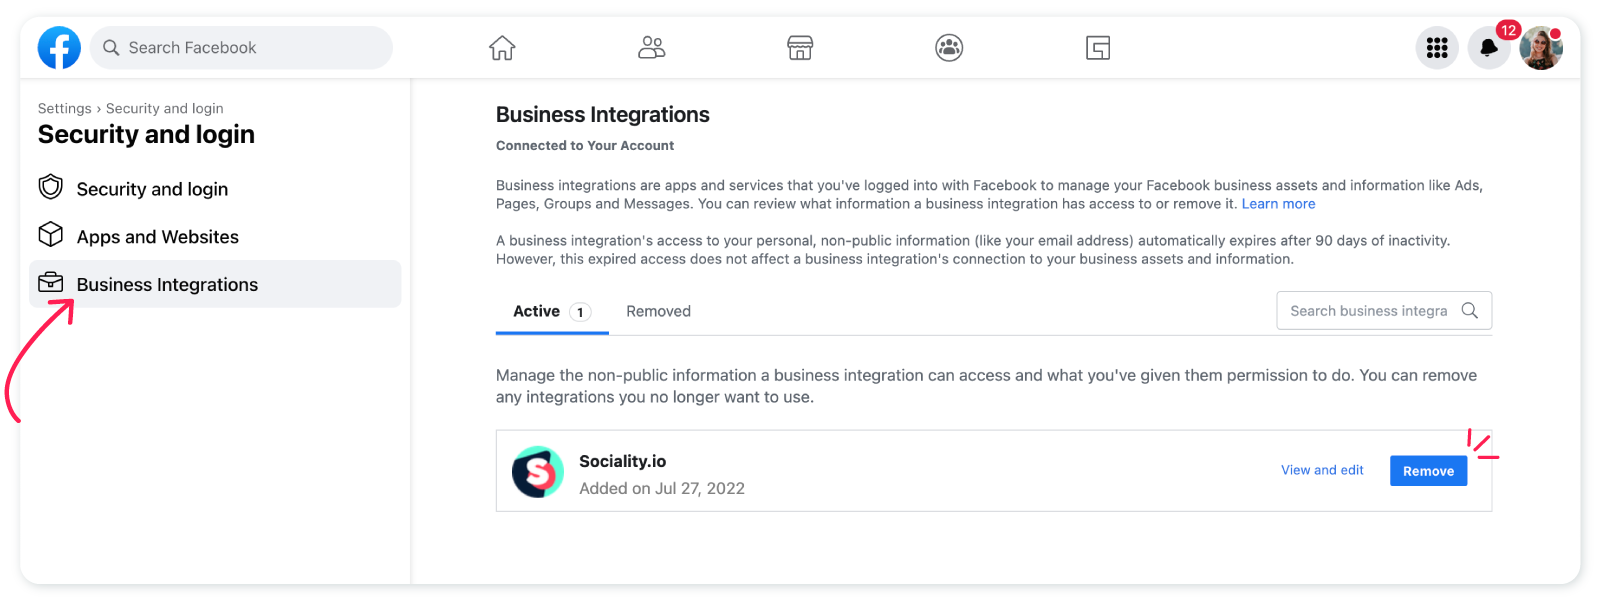1600x600 pixels.
Task: Click View and edit for Sociality.io
Action: coord(1322,470)
